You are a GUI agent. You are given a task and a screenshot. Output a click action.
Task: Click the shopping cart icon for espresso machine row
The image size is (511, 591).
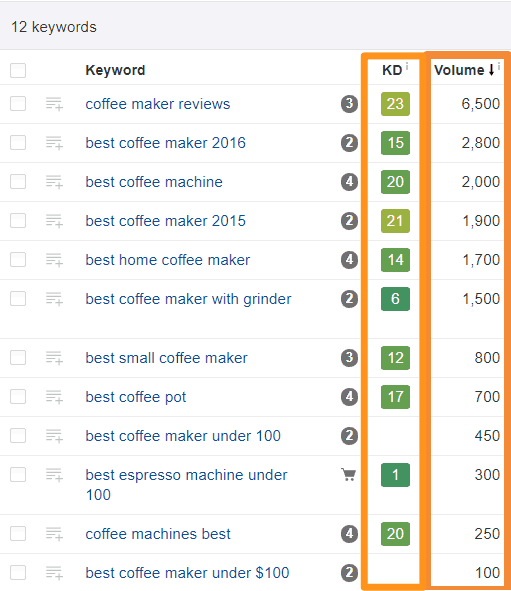pos(349,475)
